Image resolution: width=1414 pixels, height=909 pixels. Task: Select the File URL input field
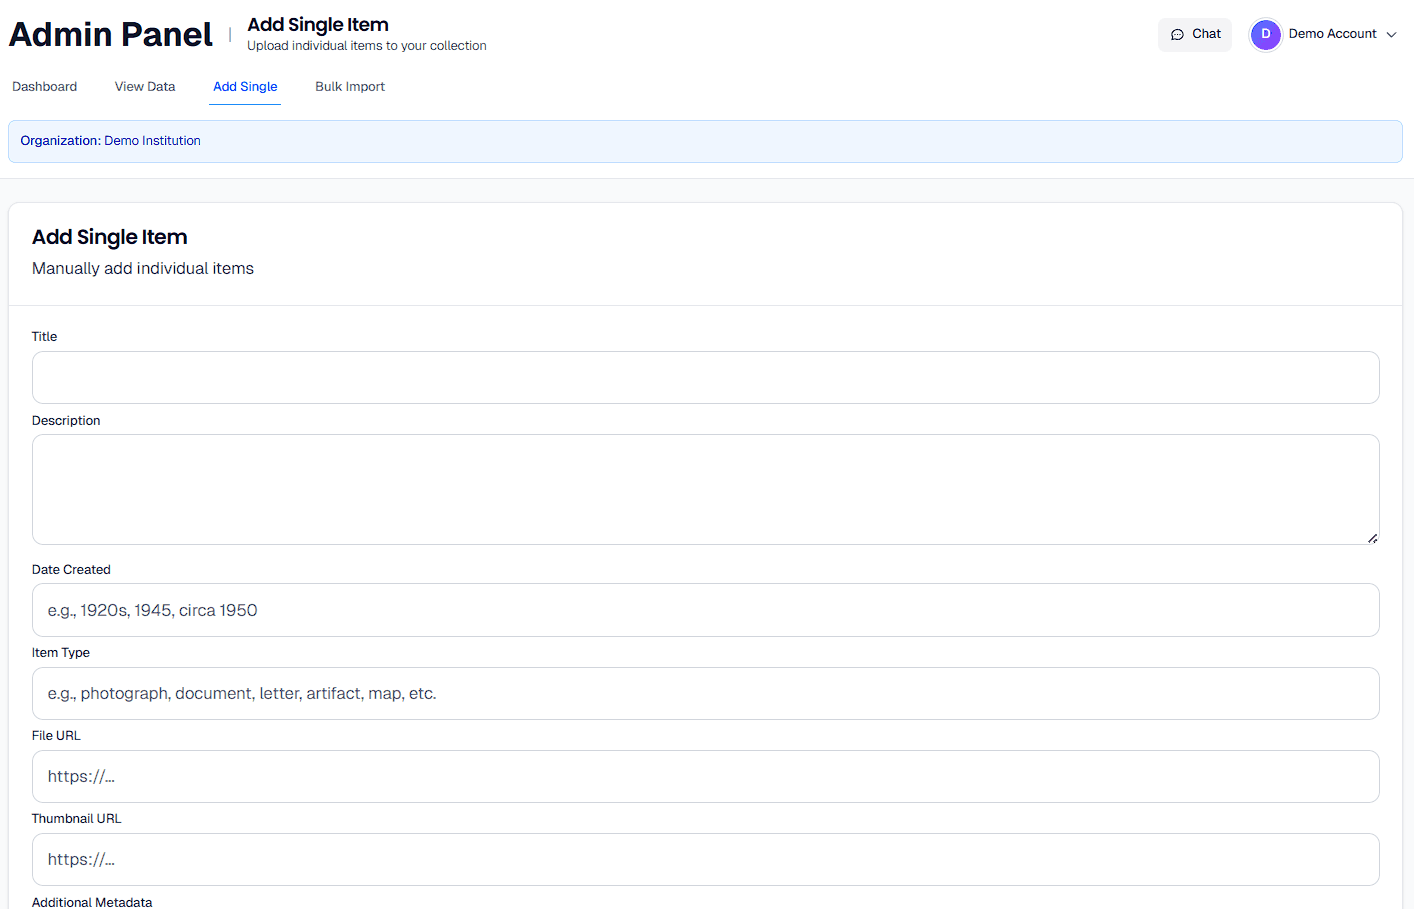pos(705,776)
